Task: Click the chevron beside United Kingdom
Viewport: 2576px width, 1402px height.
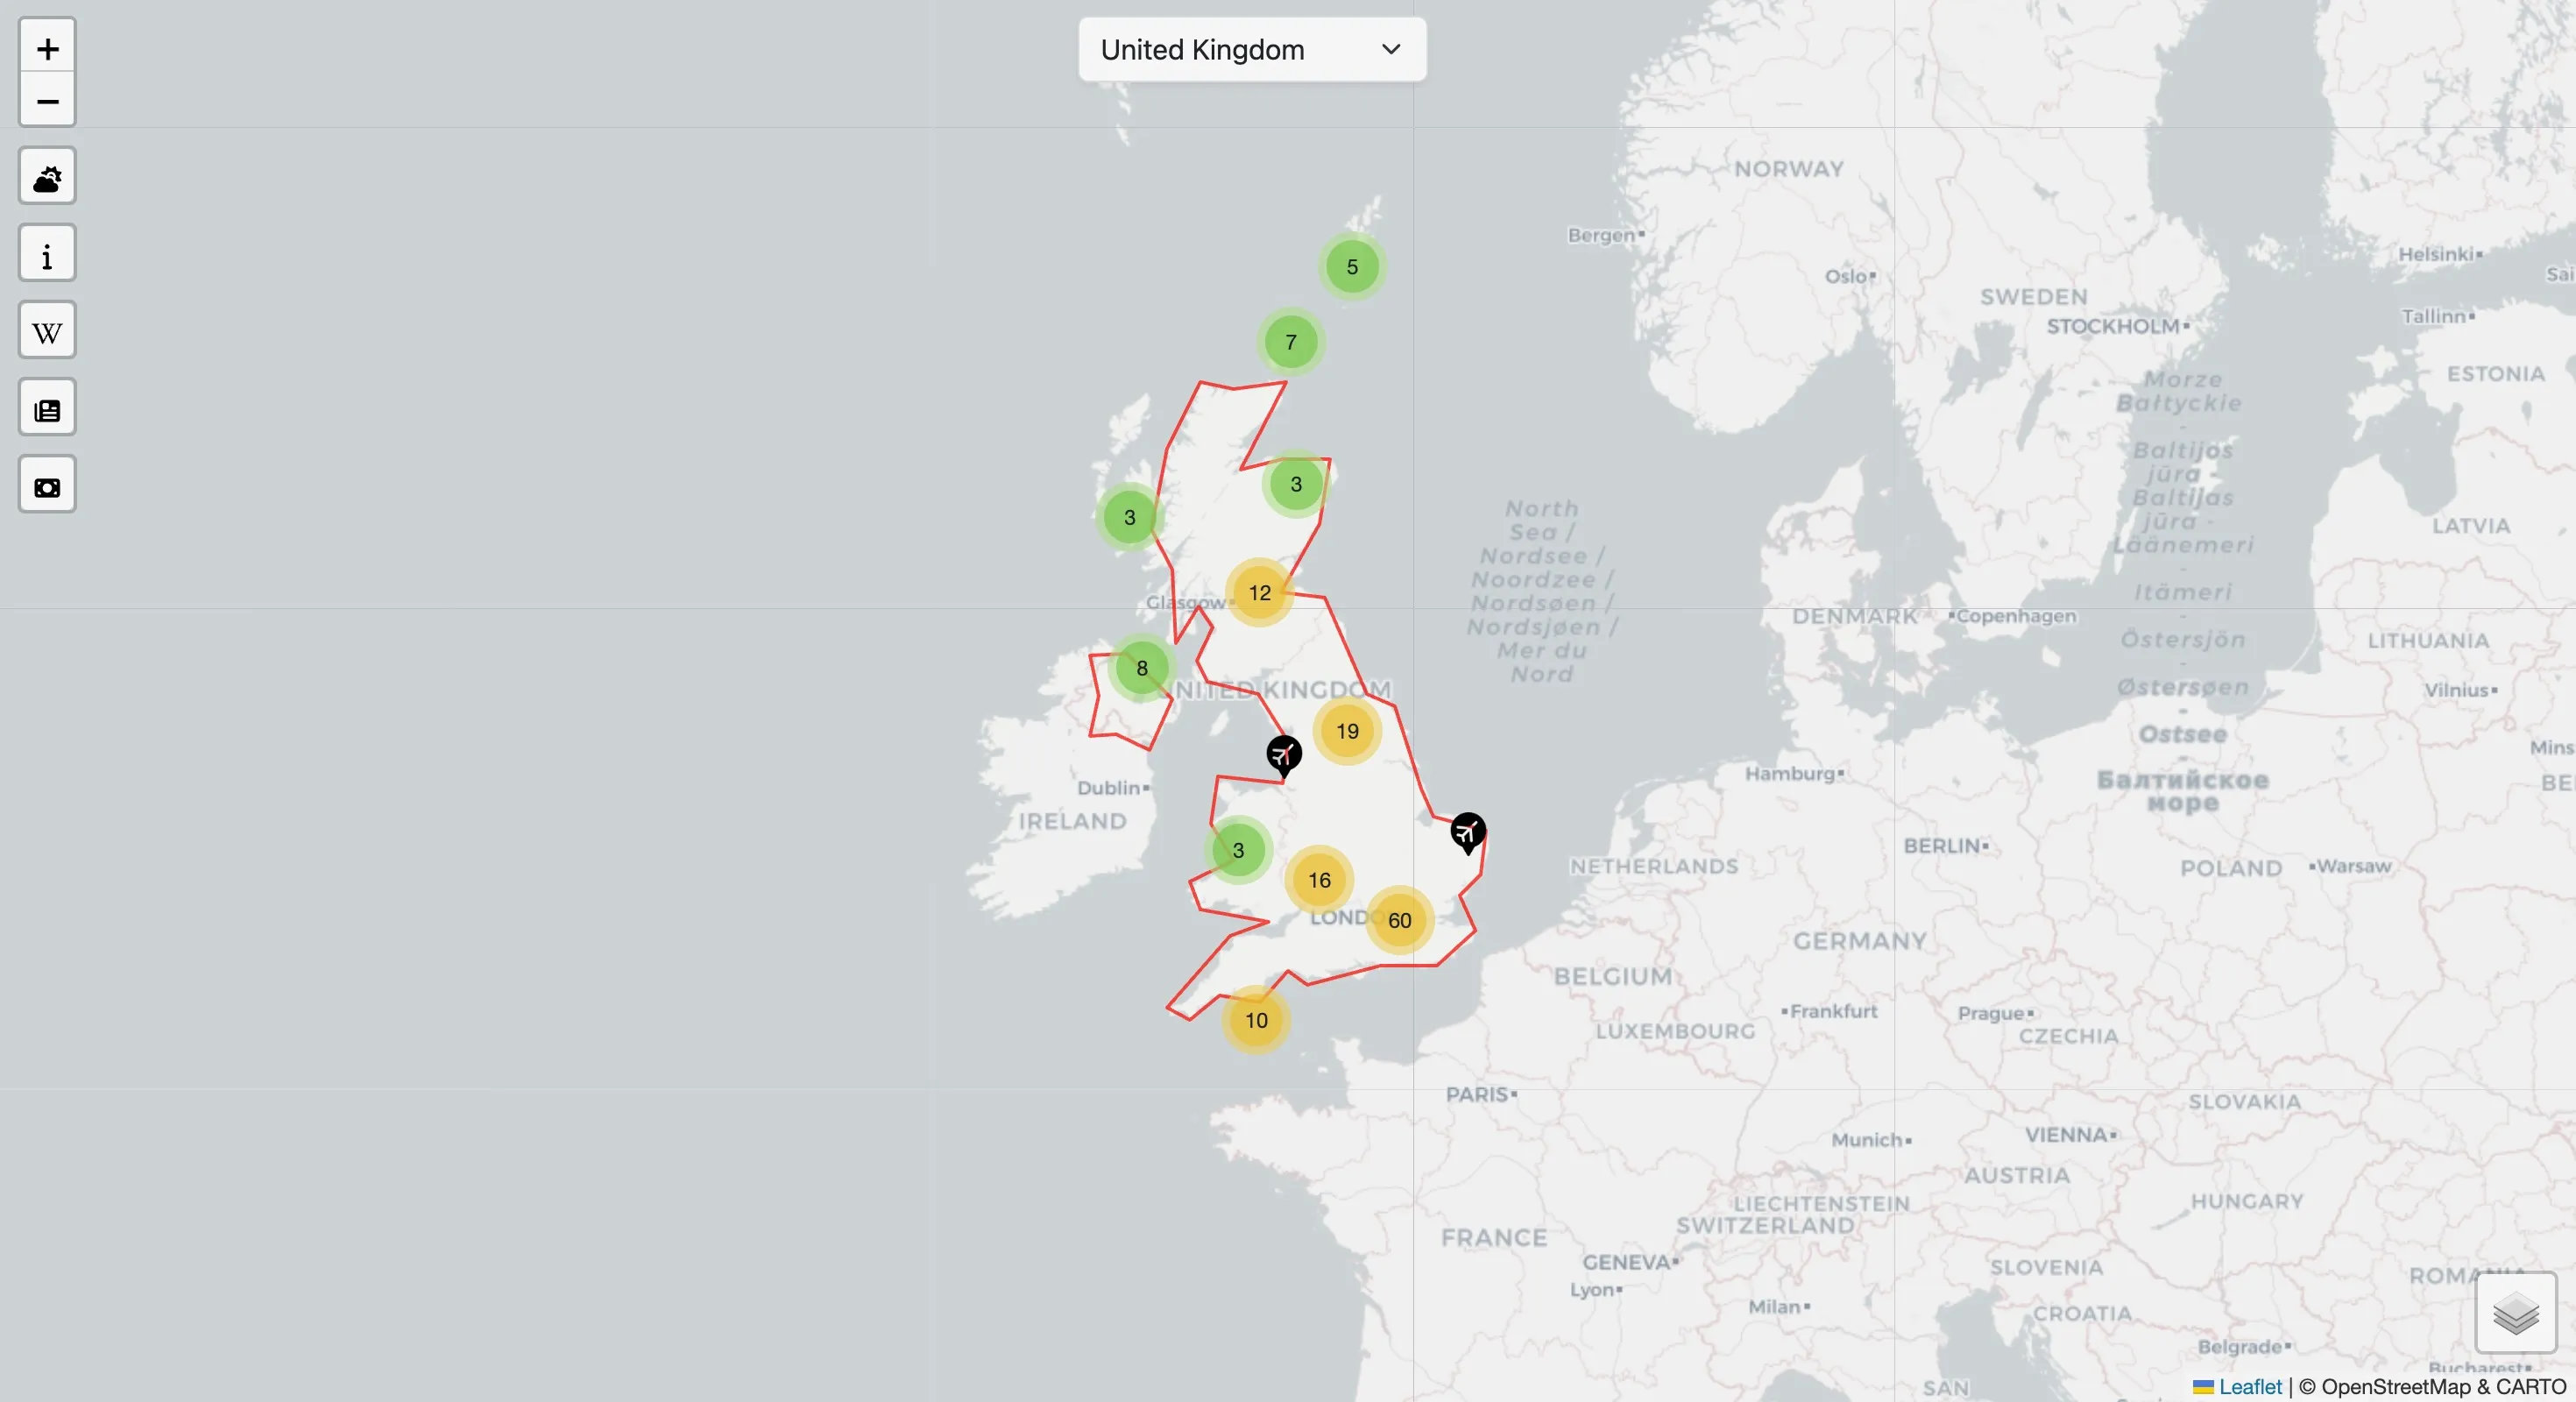Action: tap(1390, 49)
